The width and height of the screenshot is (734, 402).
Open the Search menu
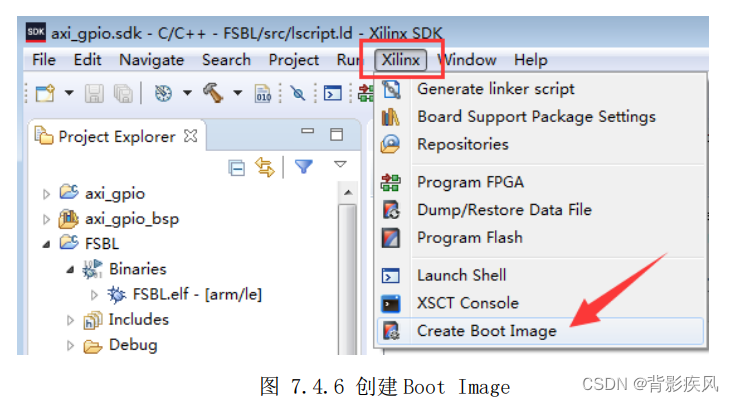pyautogui.click(x=226, y=60)
